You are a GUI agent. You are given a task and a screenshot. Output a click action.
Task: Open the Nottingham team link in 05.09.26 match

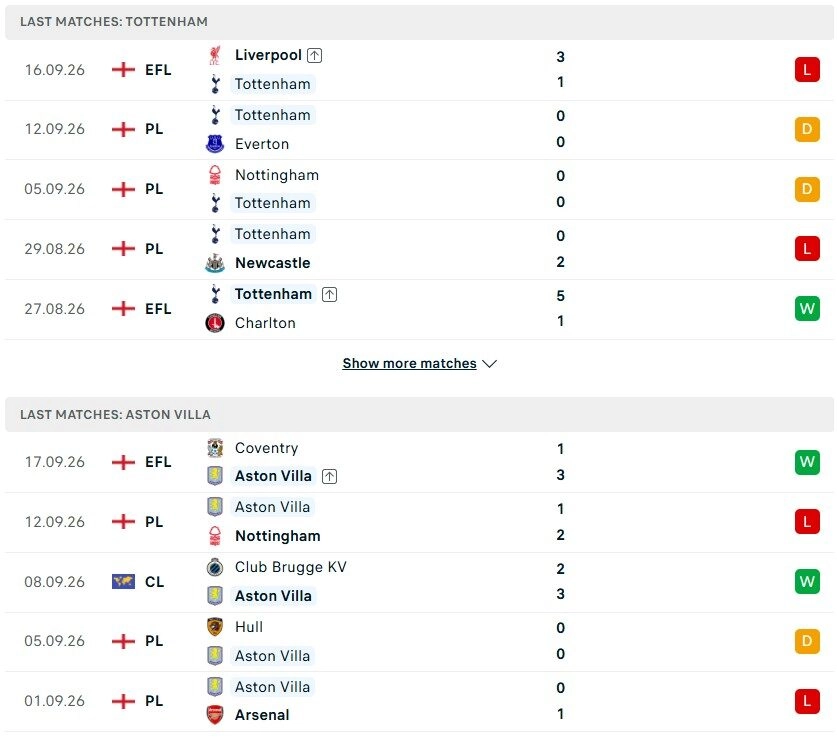click(277, 175)
